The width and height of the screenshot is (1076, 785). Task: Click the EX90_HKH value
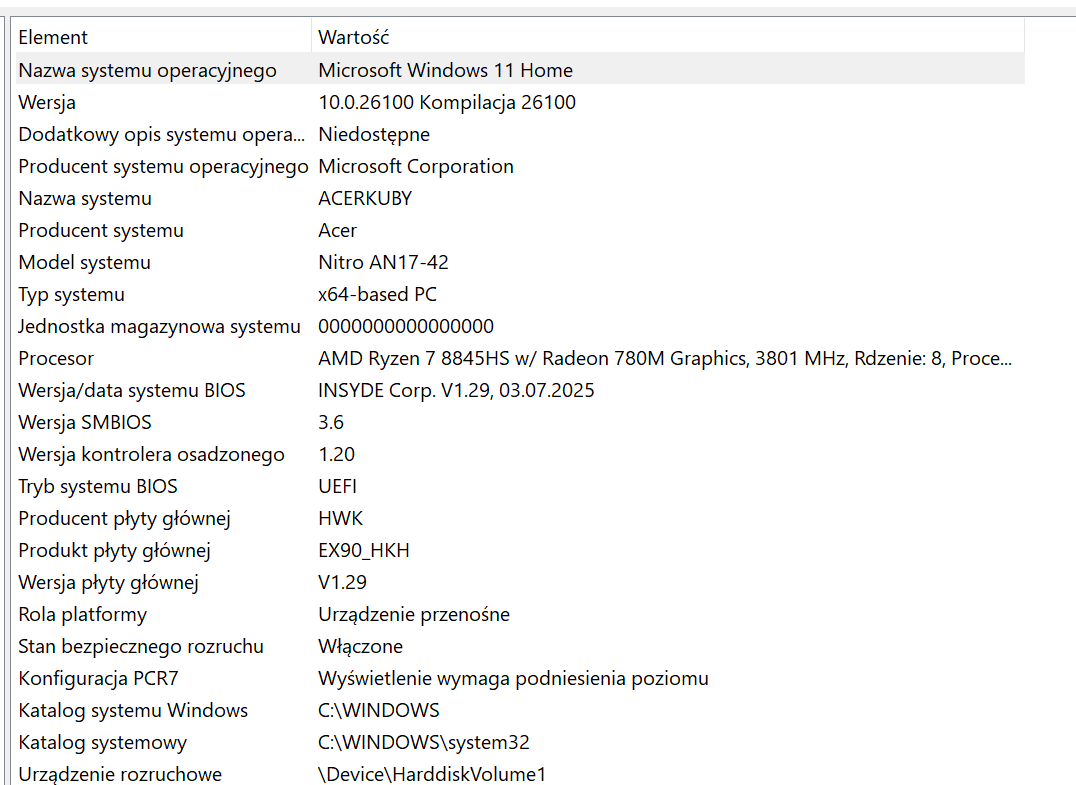pyautogui.click(x=364, y=550)
